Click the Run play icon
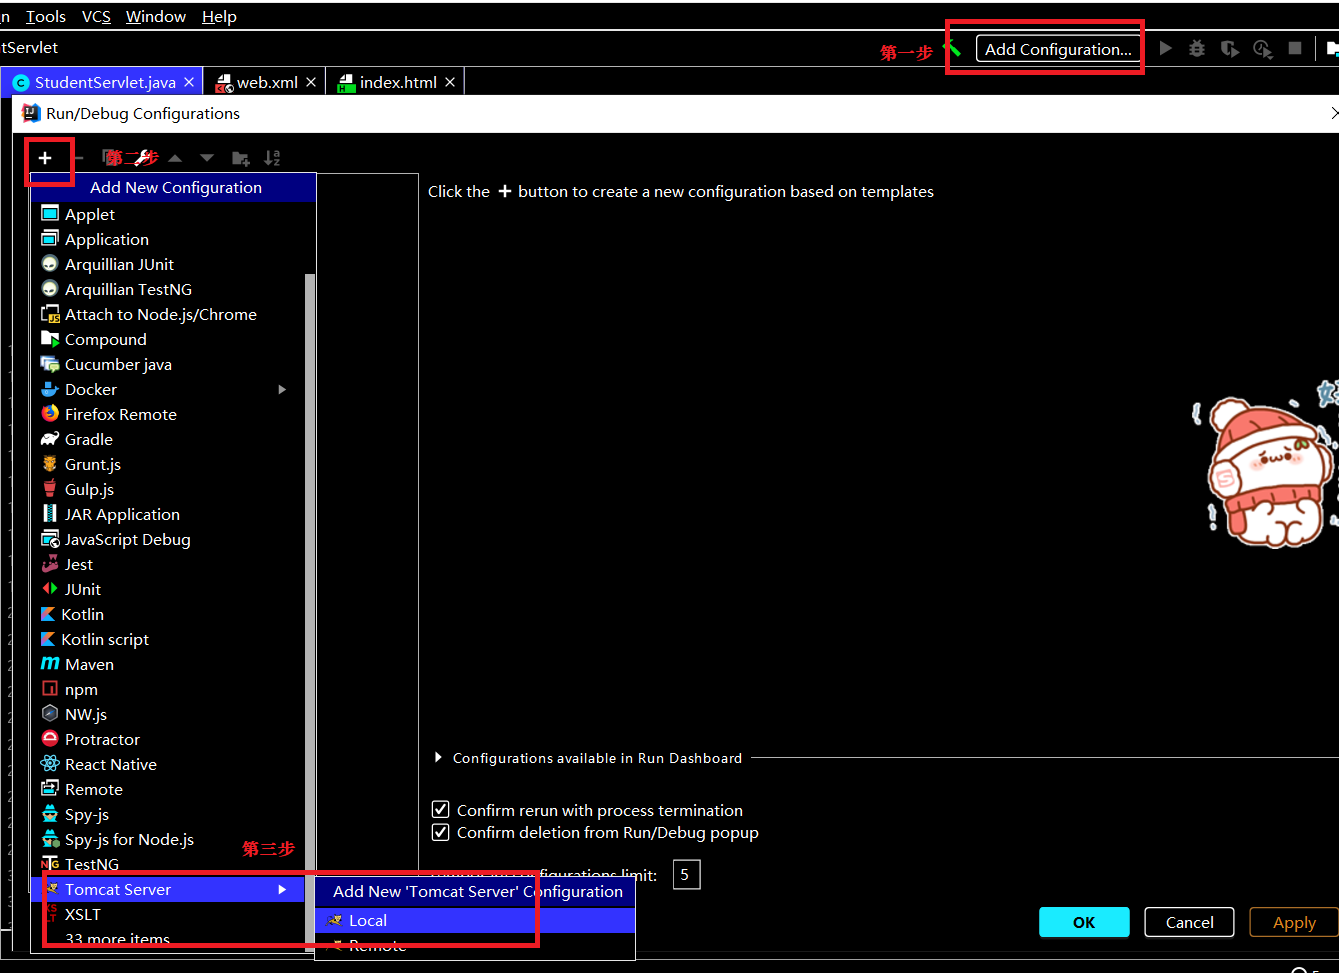 1166,48
